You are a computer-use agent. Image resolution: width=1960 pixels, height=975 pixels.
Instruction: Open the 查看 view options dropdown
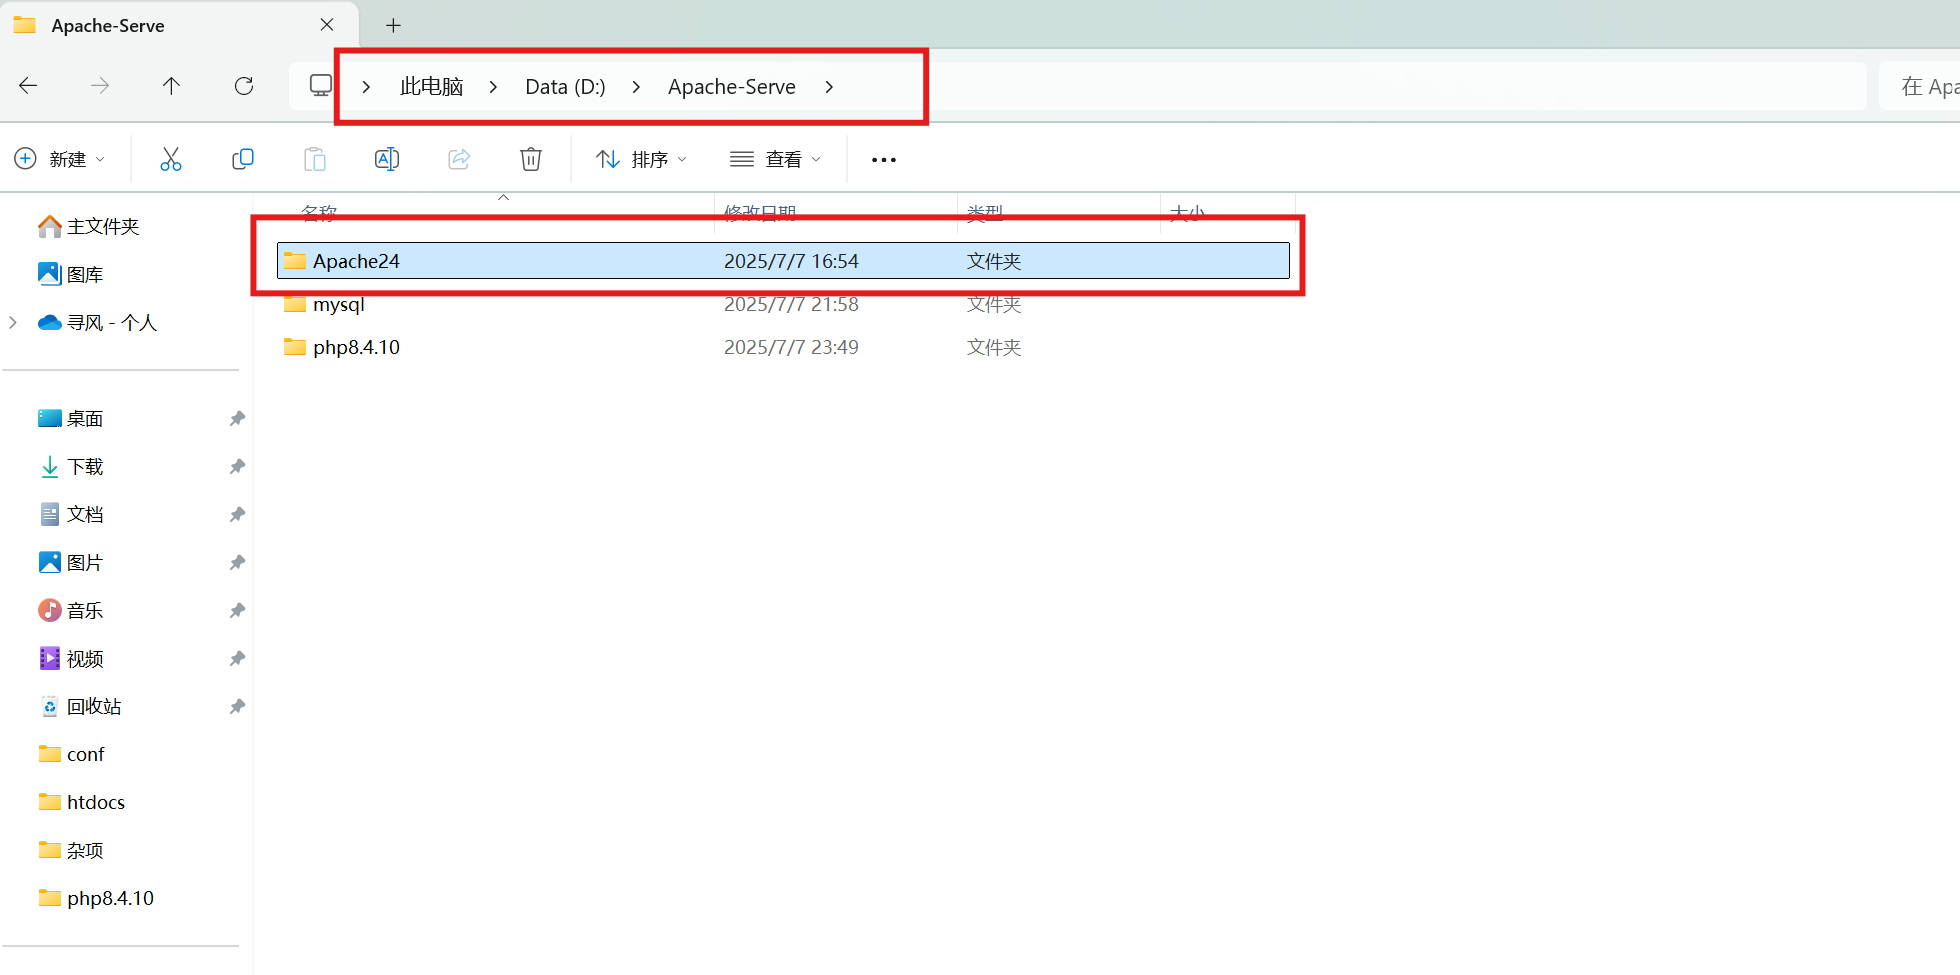click(x=775, y=158)
